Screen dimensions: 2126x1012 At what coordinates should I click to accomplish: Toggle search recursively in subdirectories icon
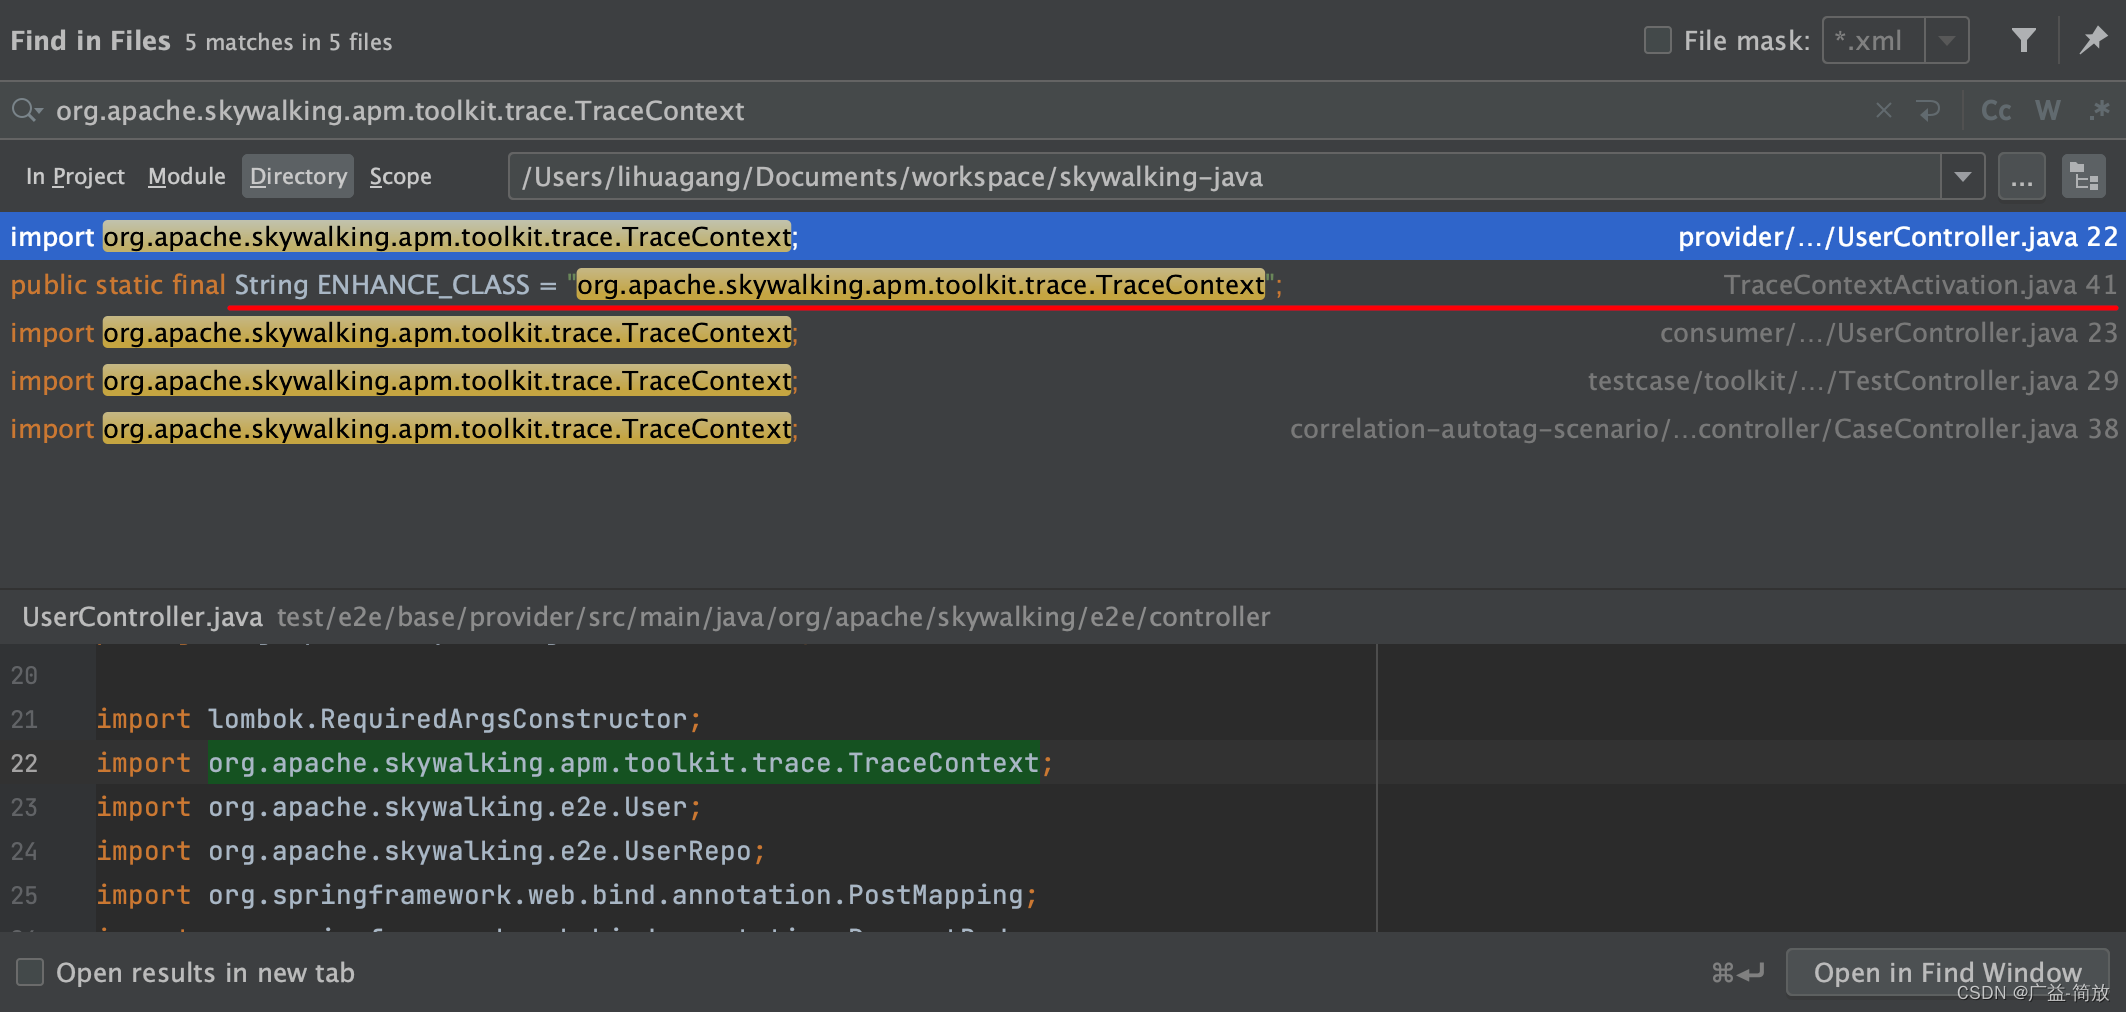click(2084, 177)
